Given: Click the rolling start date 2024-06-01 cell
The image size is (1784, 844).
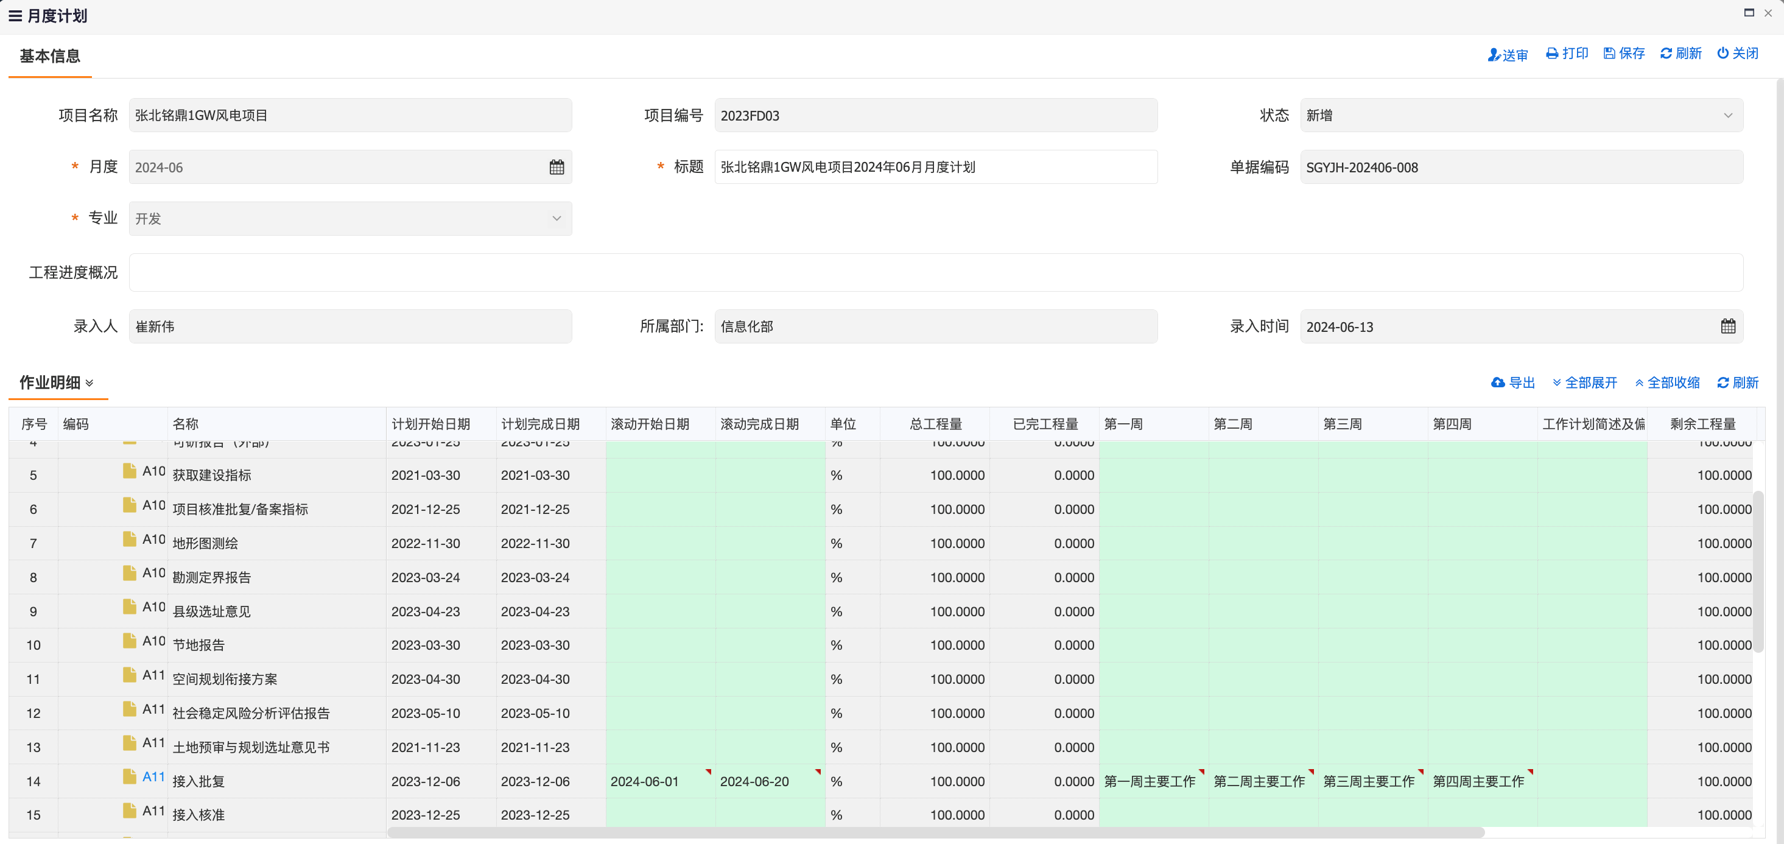Looking at the screenshot, I should pyautogui.click(x=660, y=781).
